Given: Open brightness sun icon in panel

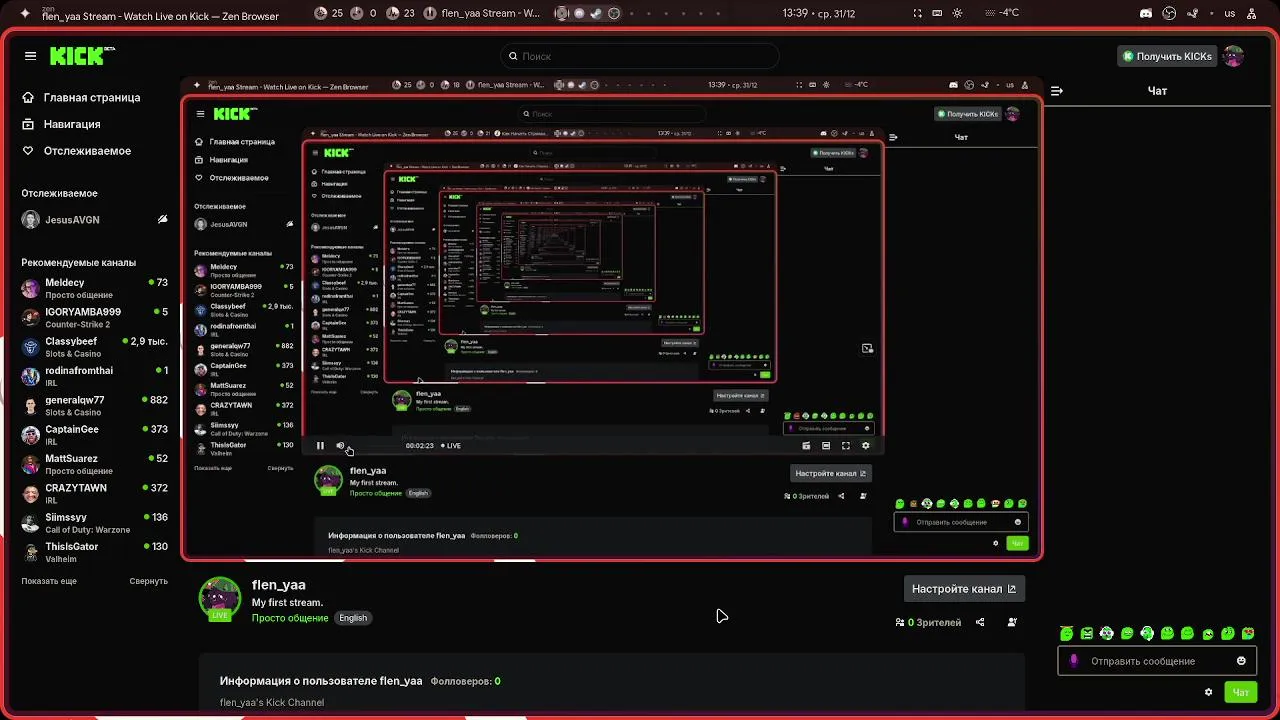Looking at the screenshot, I should (957, 14).
